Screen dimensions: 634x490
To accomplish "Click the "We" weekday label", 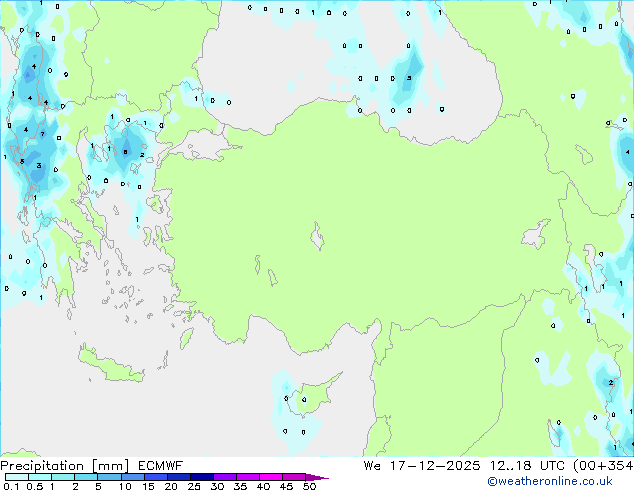I will click(x=372, y=466).
